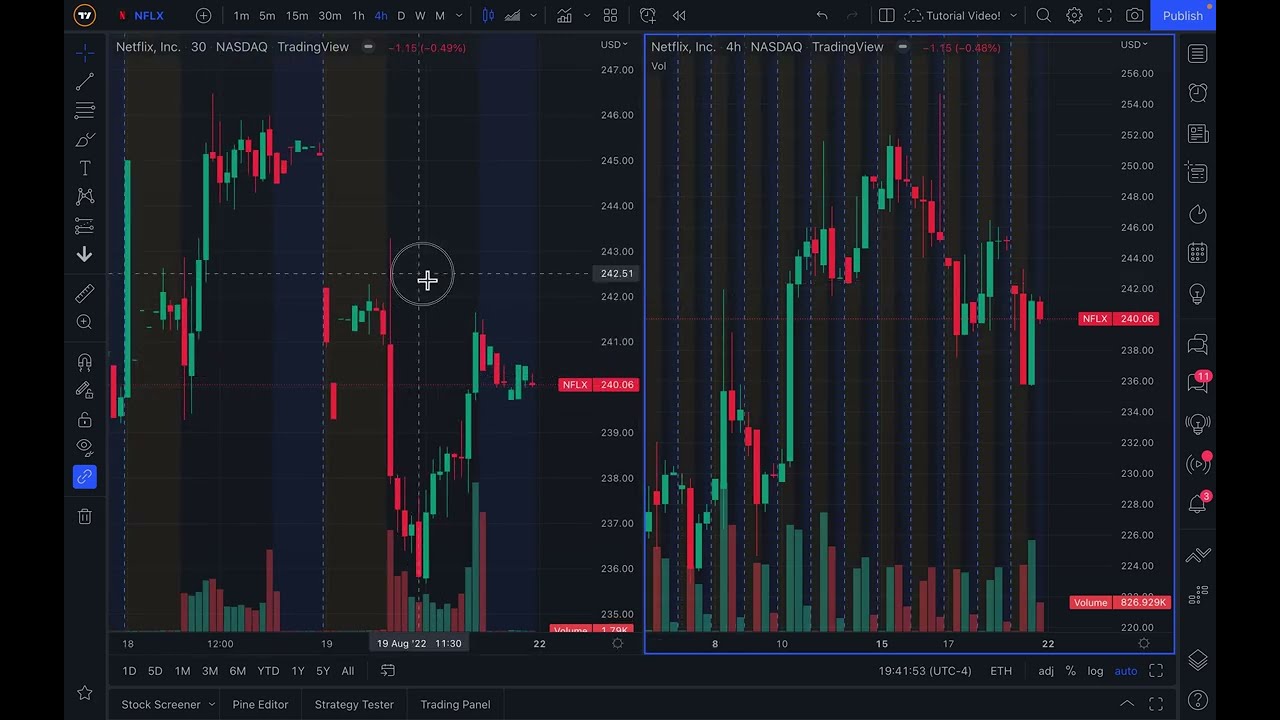Select the Text annotation tool
This screenshot has width=1280, height=720.
(x=85, y=168)
